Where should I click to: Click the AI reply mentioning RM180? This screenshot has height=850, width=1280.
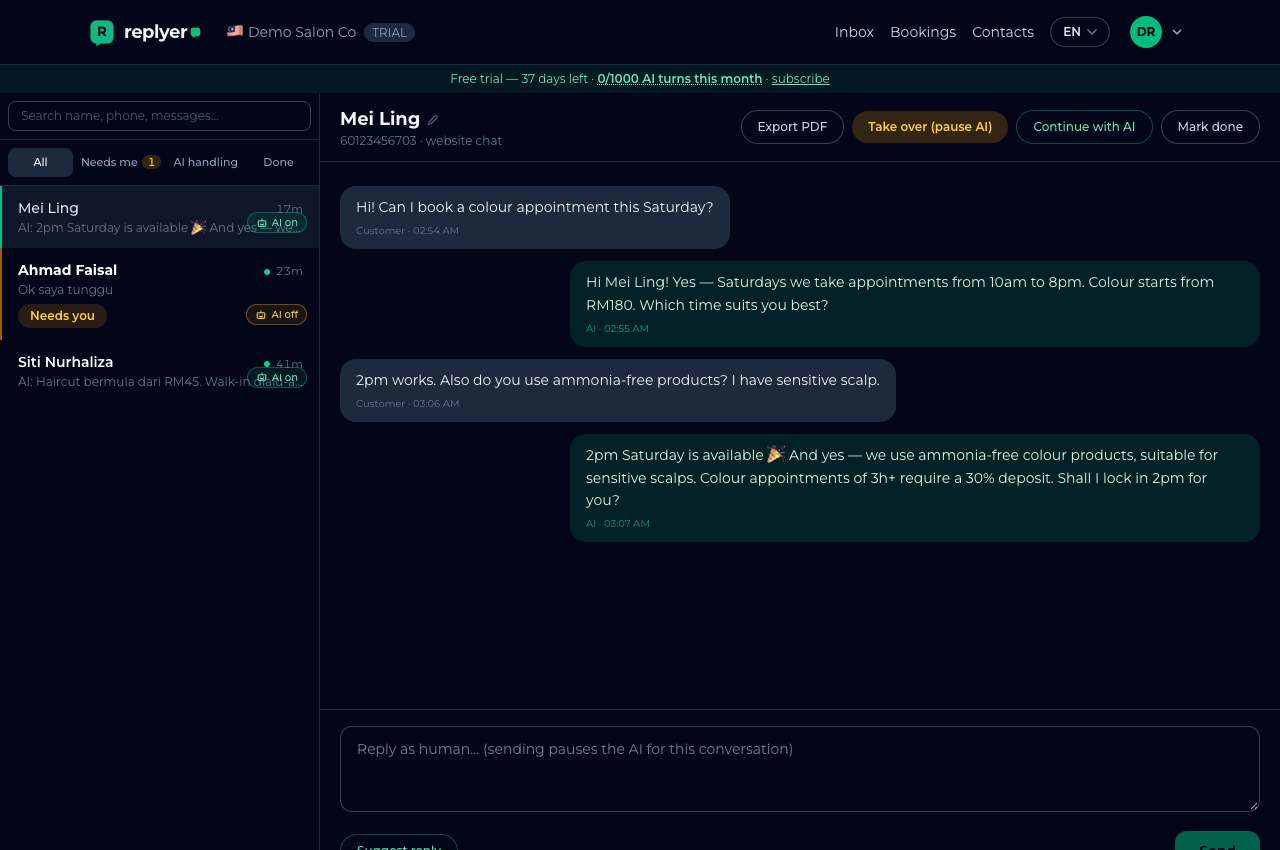[x=915, y=304]
